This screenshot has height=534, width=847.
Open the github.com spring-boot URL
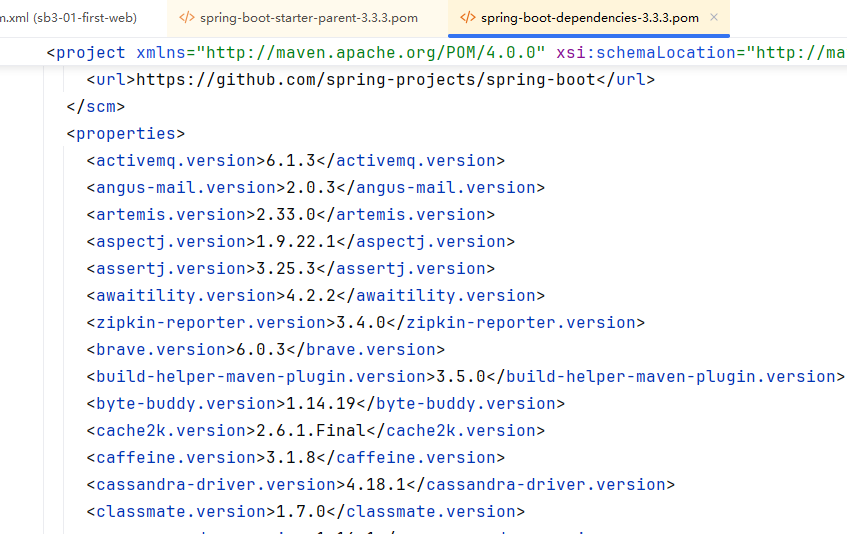pyautogui.click(x=367, y=80)
